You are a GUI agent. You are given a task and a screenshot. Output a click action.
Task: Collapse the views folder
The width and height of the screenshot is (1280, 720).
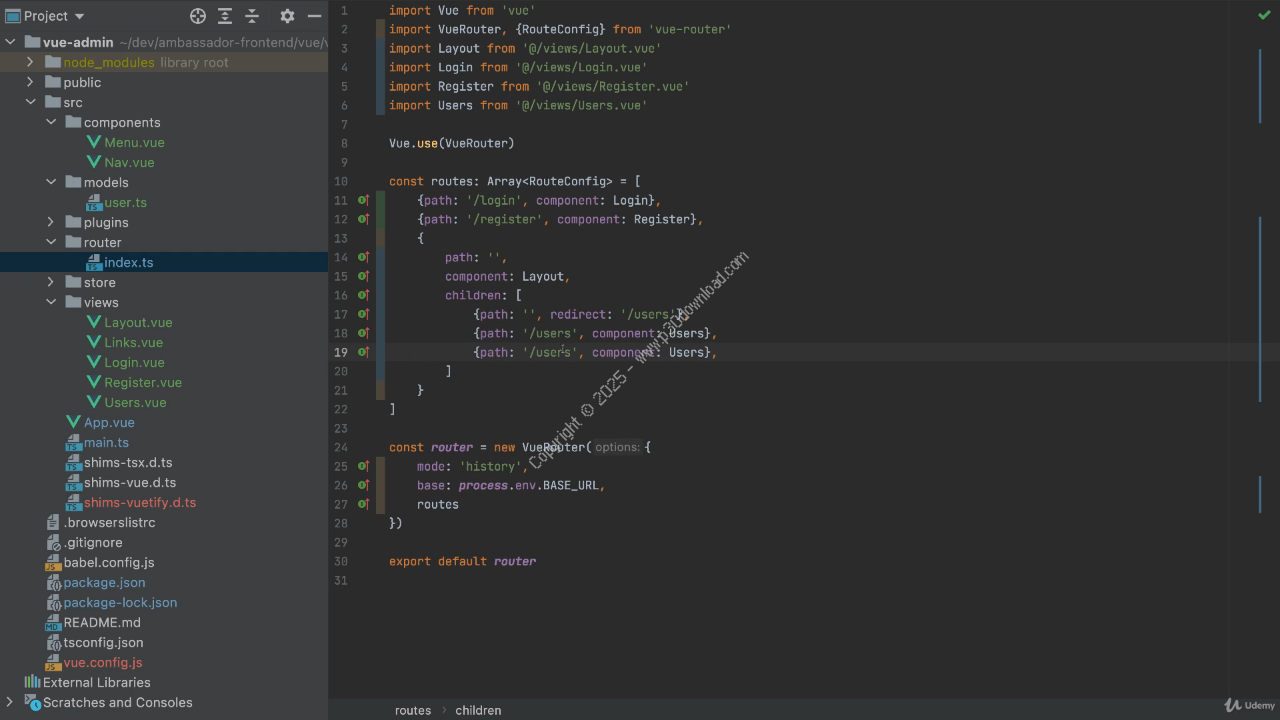(x=51, y=302)
